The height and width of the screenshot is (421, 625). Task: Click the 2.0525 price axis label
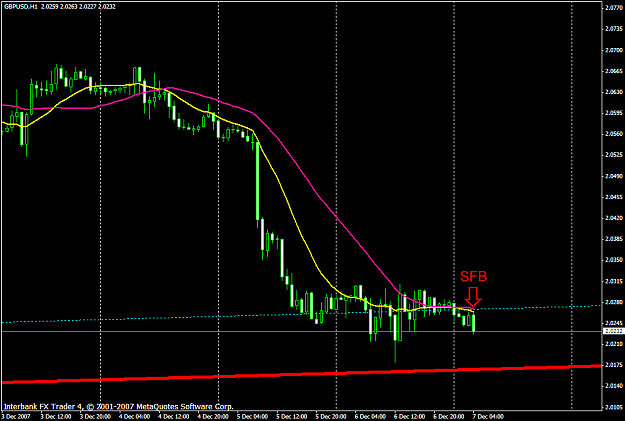click(x=614, y=155)
